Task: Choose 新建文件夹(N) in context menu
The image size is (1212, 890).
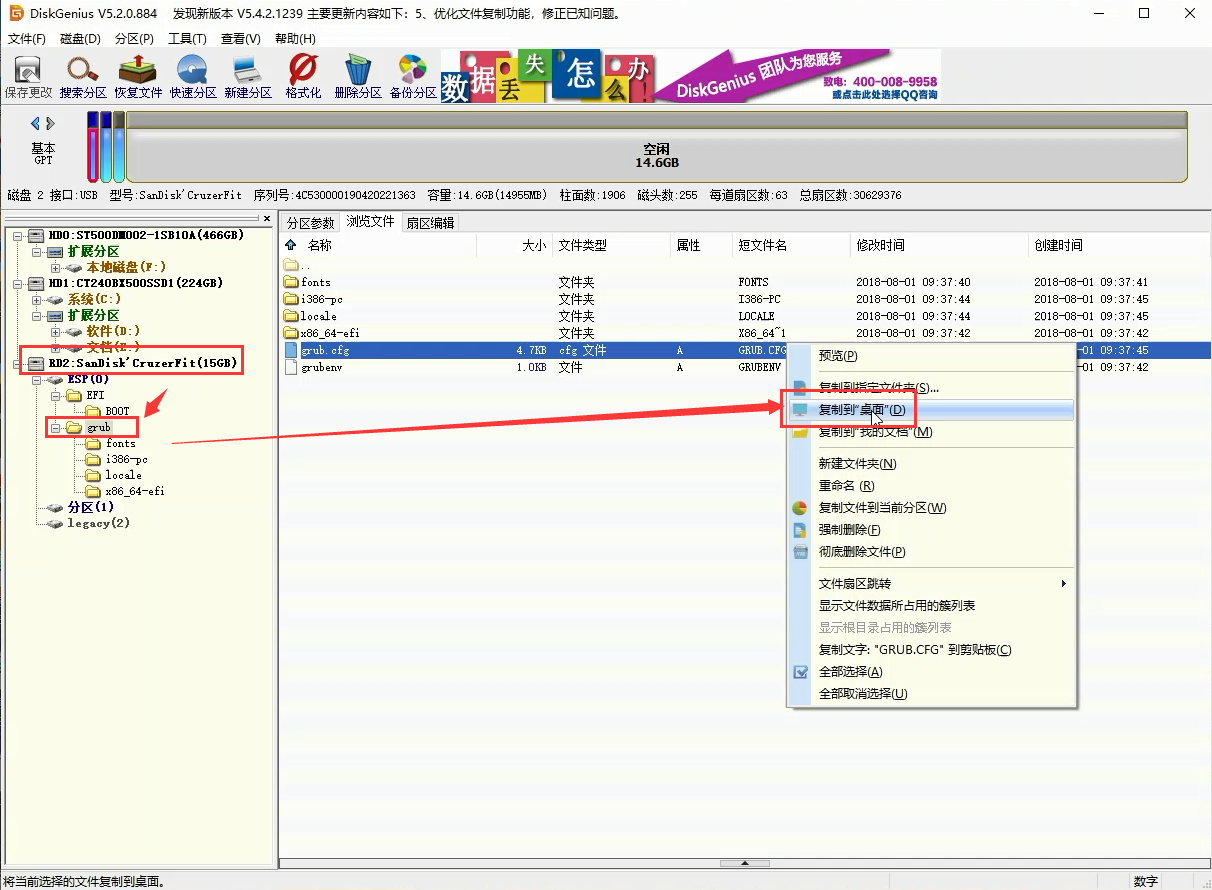Action: click(x=931, y=464)
